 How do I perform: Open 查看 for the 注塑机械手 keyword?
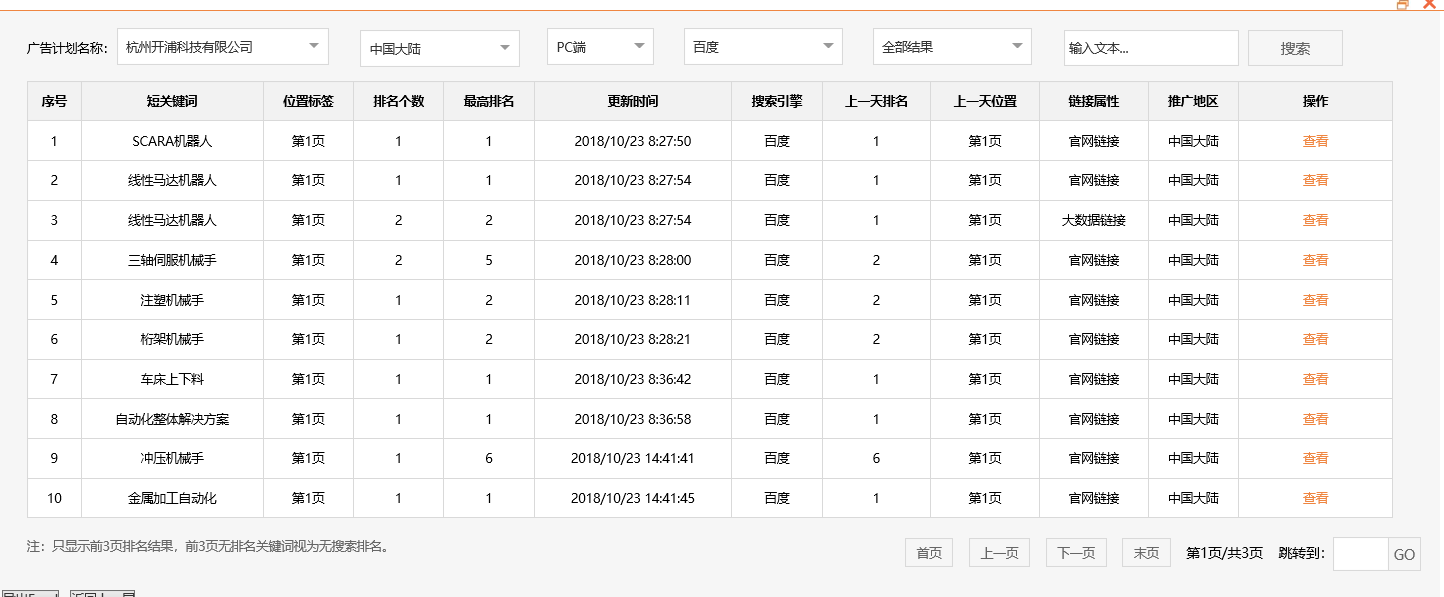1316,299
